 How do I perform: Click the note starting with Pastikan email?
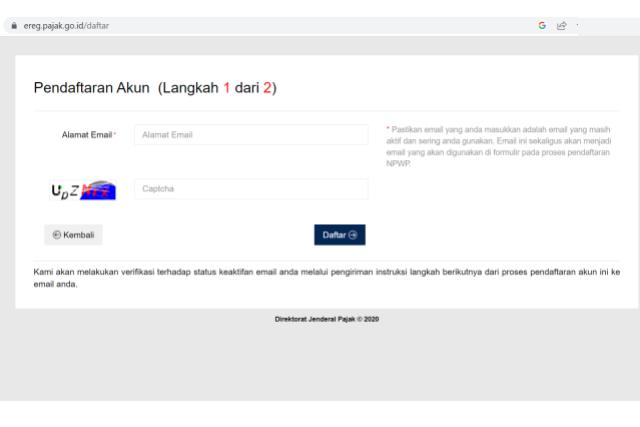[x=498, y=147]
